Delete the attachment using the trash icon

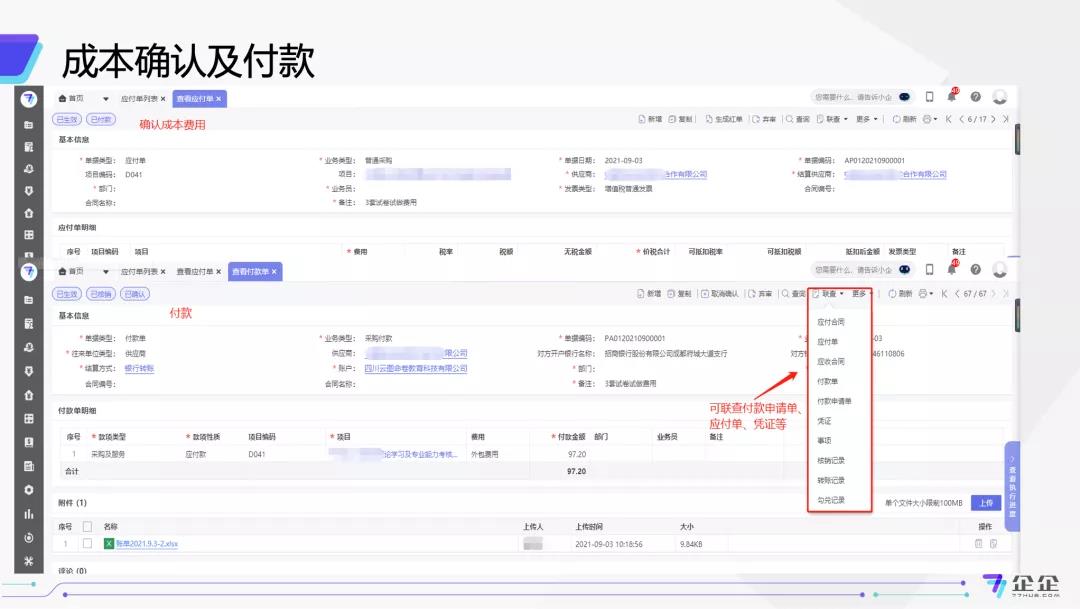click(978, 544)
